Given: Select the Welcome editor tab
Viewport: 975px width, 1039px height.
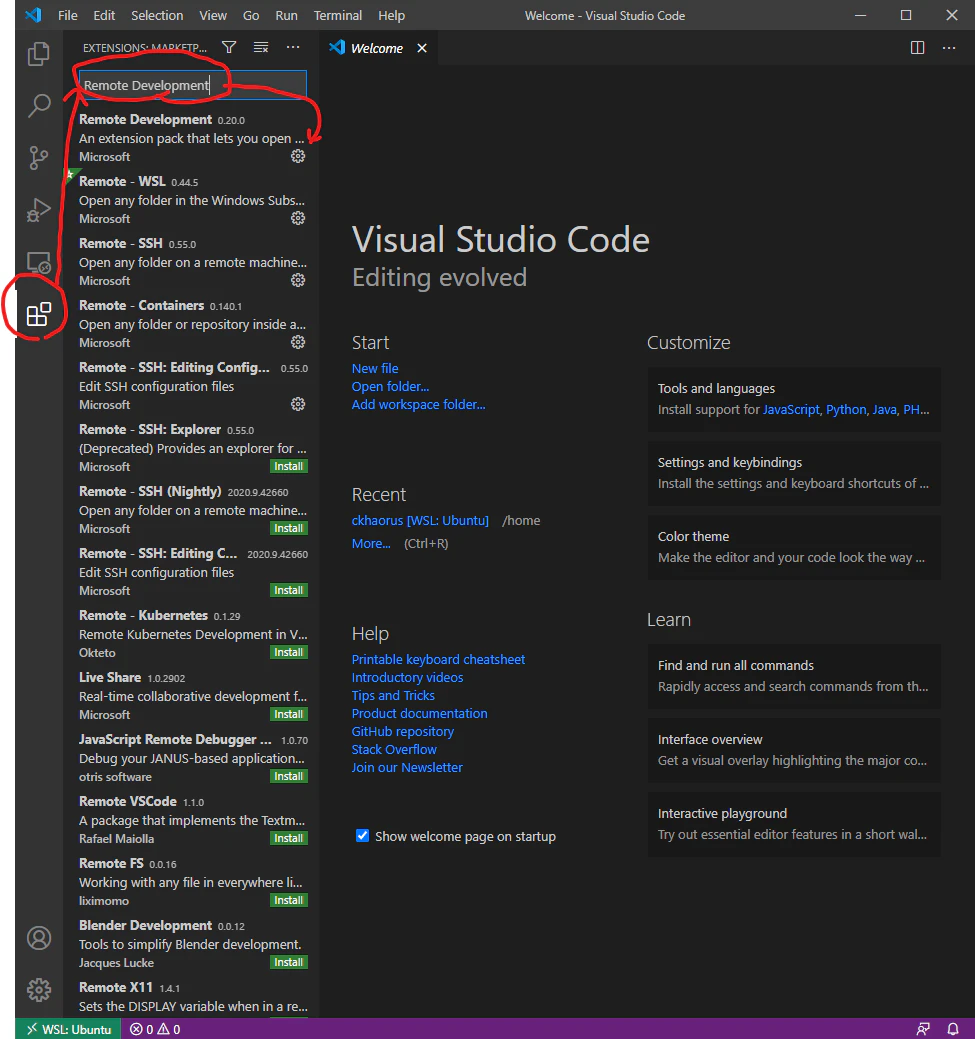Looking at the screenshot, I should coord(378,48).
